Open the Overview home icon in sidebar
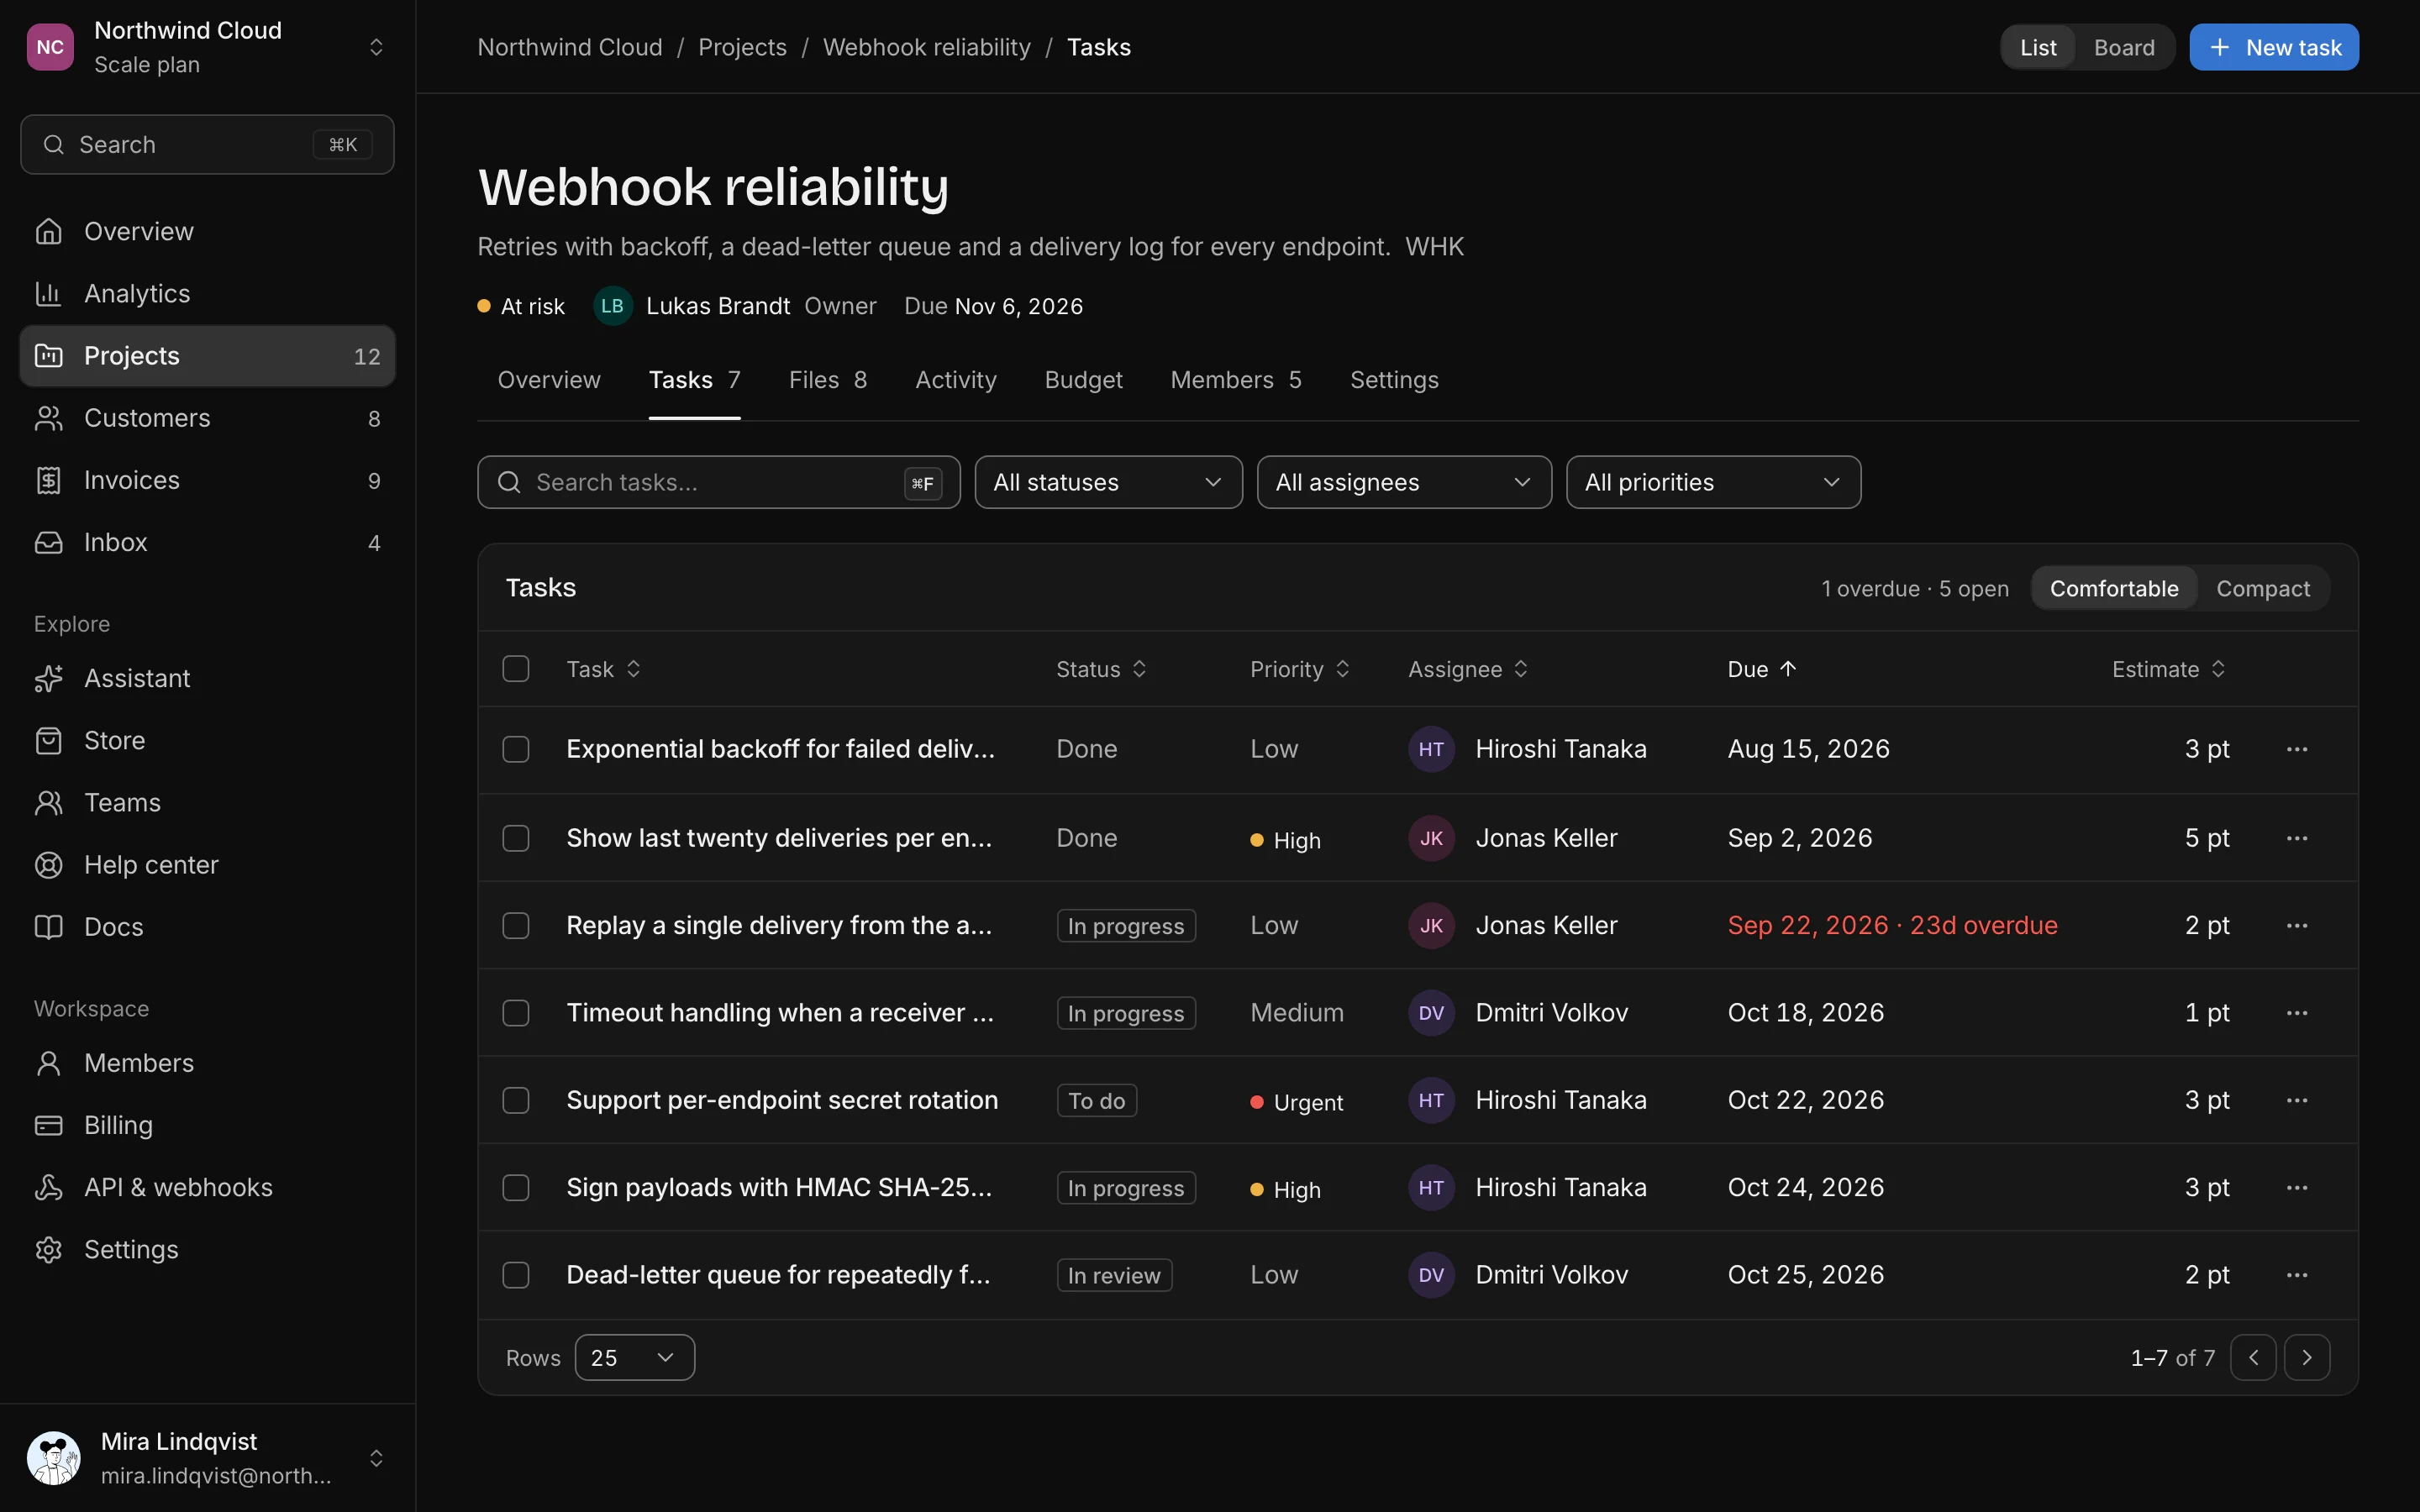Screen dimensions: 2420x1512 point(48,231)
